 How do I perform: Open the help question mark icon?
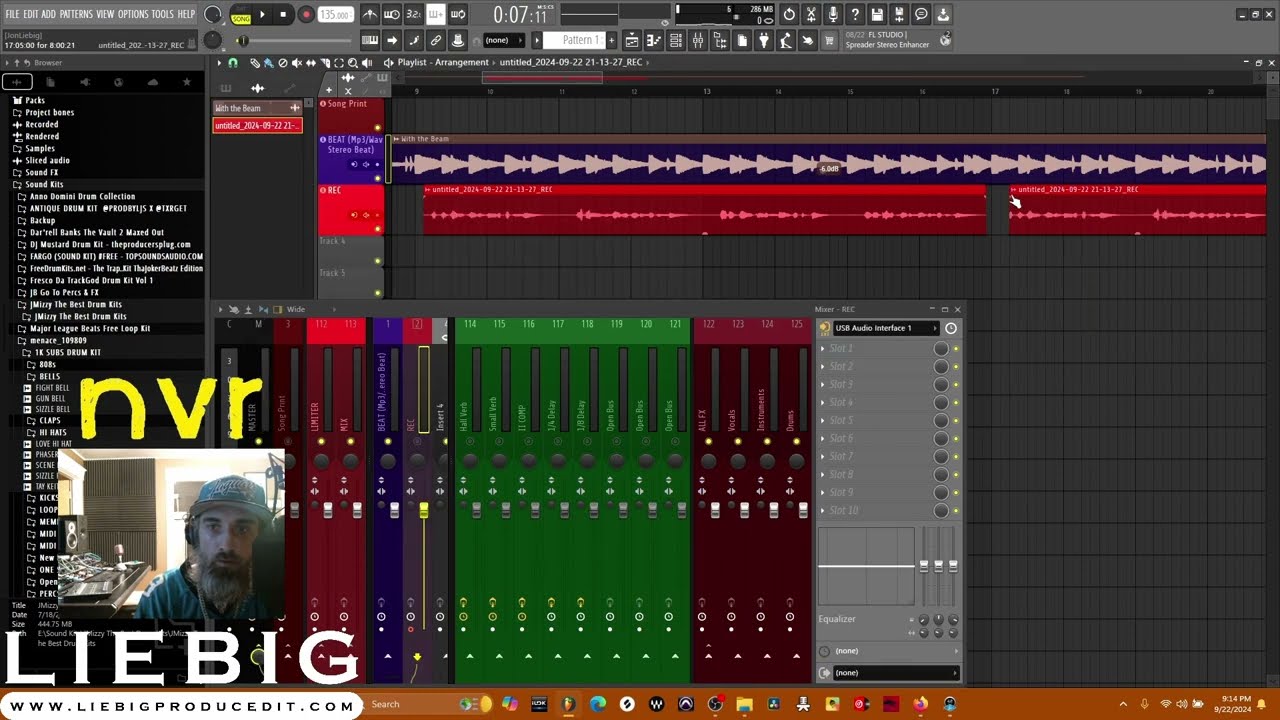[855, 15]
